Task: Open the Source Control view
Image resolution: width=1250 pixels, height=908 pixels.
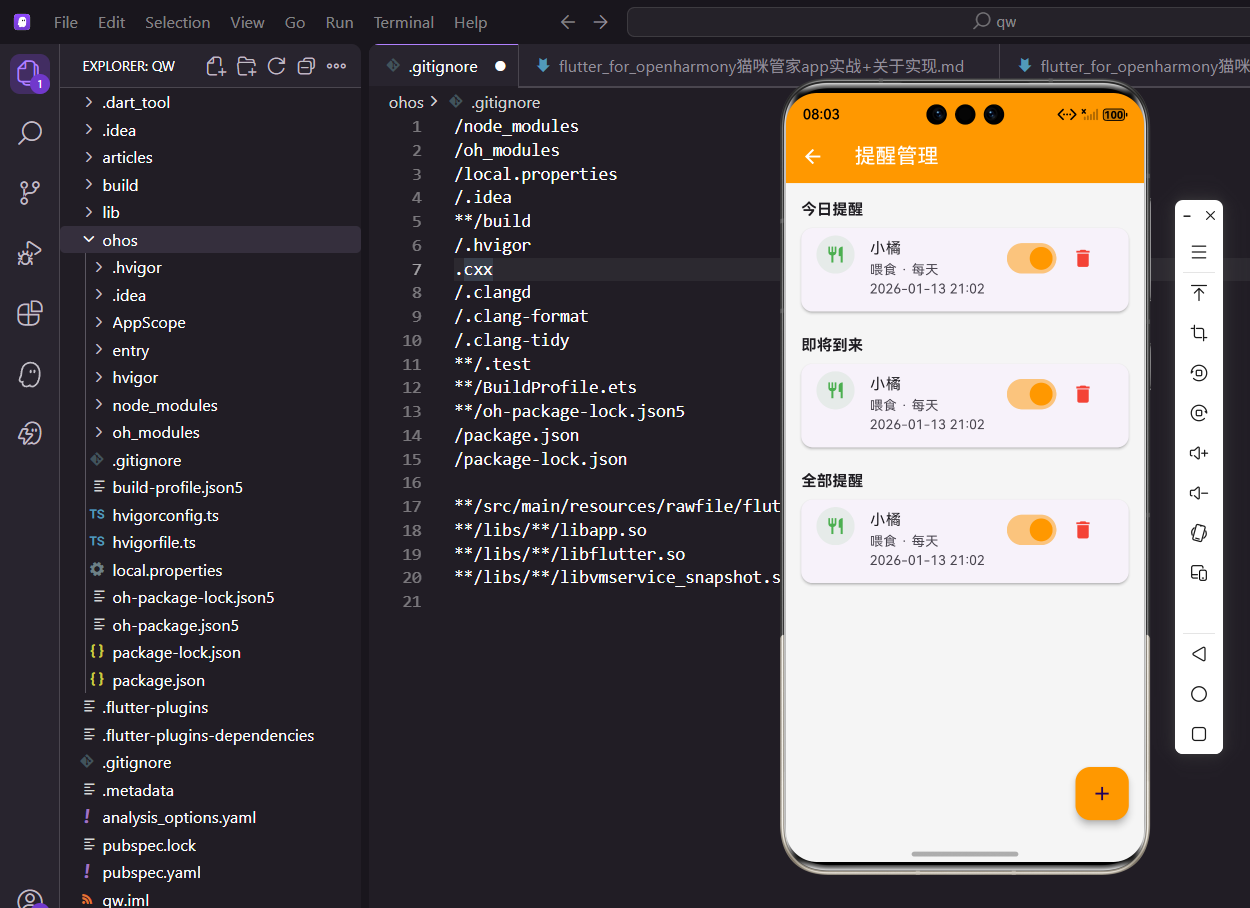Action: click(30, 193)
